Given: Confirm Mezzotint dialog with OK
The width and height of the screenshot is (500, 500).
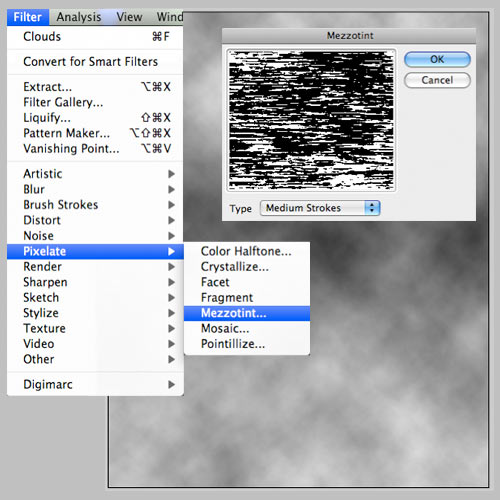Looking at the screenshot, I should 437,59.
